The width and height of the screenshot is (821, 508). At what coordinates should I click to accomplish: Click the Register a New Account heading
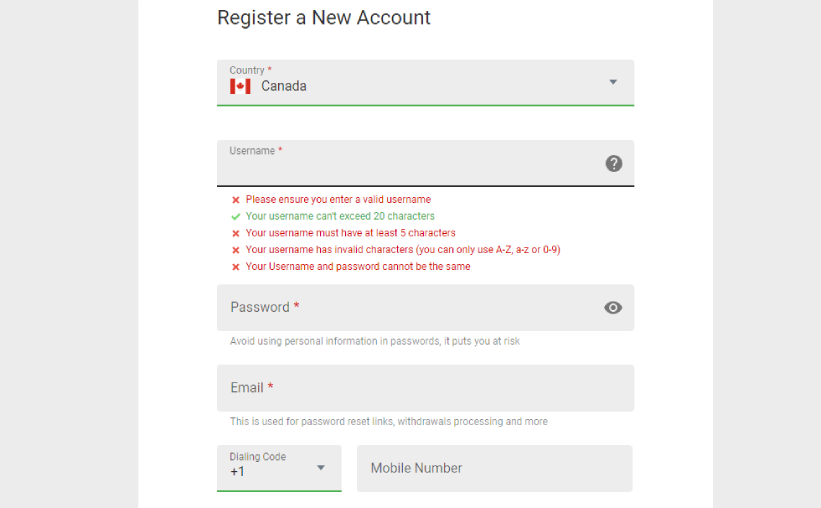click(x=324, y=18)
